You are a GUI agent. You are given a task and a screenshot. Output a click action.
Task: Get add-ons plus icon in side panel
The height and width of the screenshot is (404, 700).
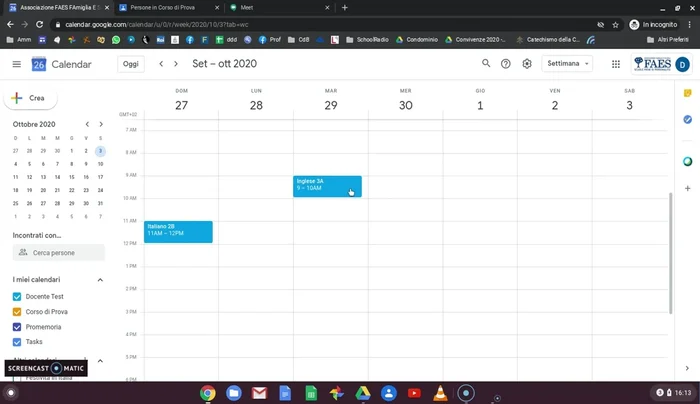[688, 188]
